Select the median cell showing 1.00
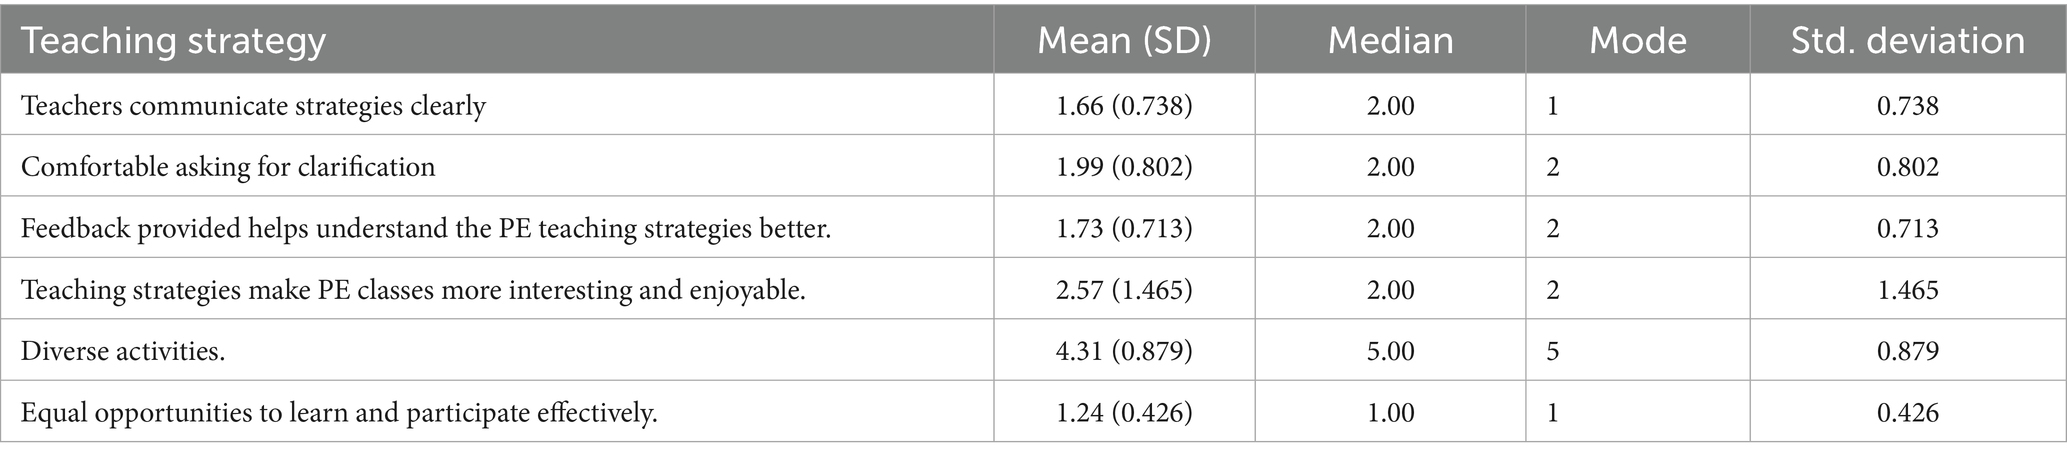Viewport: 2067px width, 460px height. pyautogui.click(x=1390, y=412)
